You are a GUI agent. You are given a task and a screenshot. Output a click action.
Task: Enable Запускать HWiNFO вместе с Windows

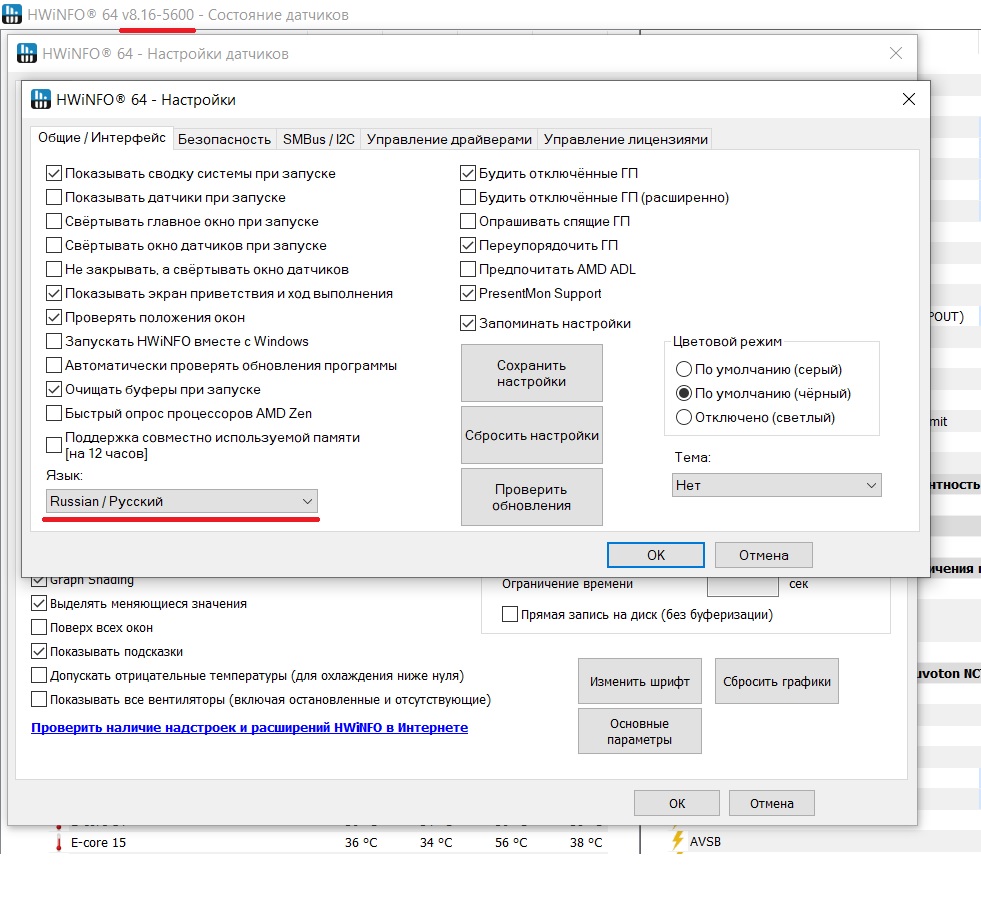54,341
